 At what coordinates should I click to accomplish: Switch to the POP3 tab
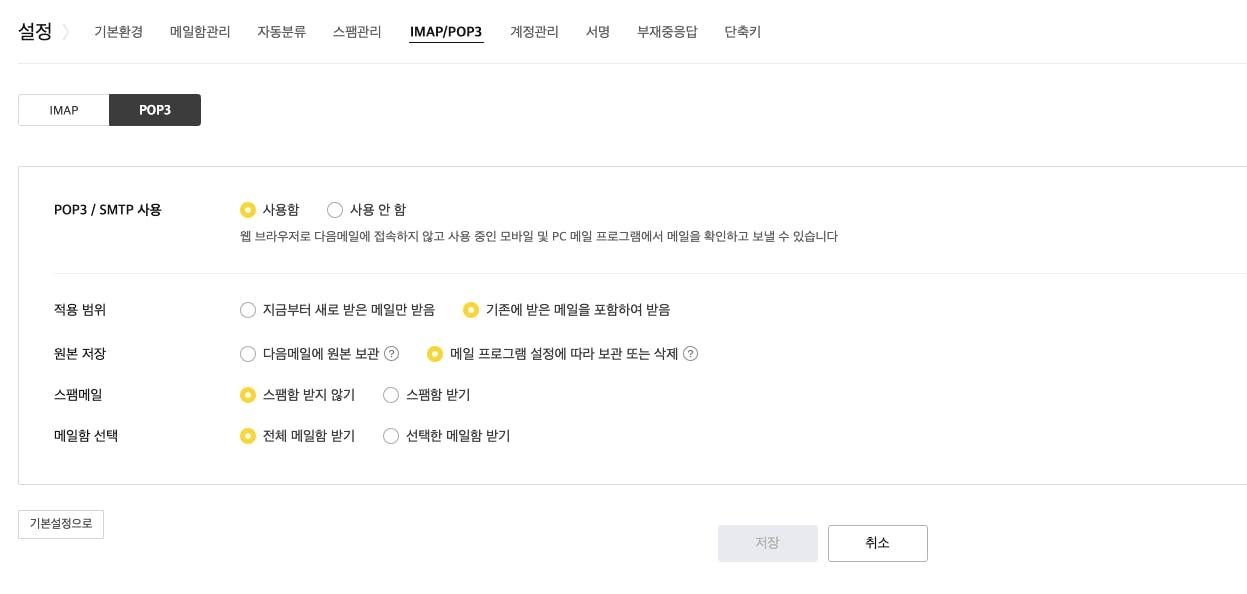pos(155,110)
